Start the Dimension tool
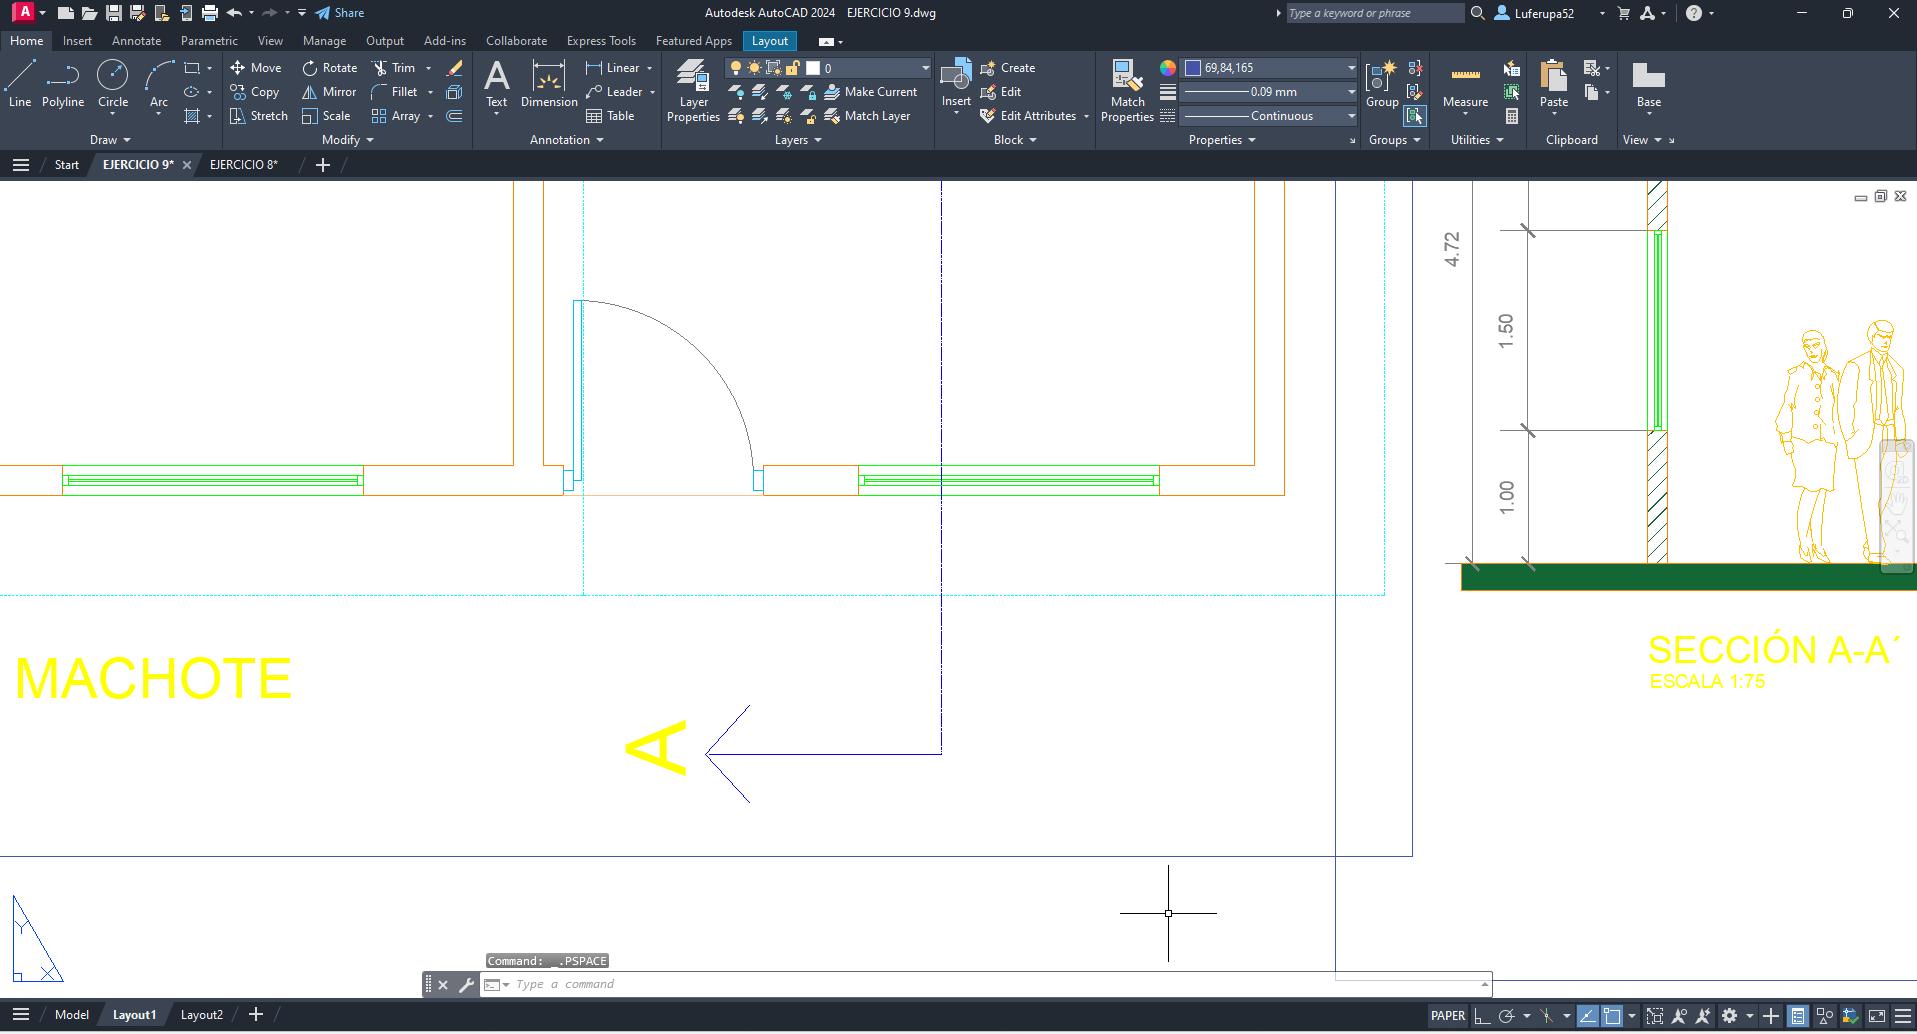 pyautogui.click(x=549, y=84)
